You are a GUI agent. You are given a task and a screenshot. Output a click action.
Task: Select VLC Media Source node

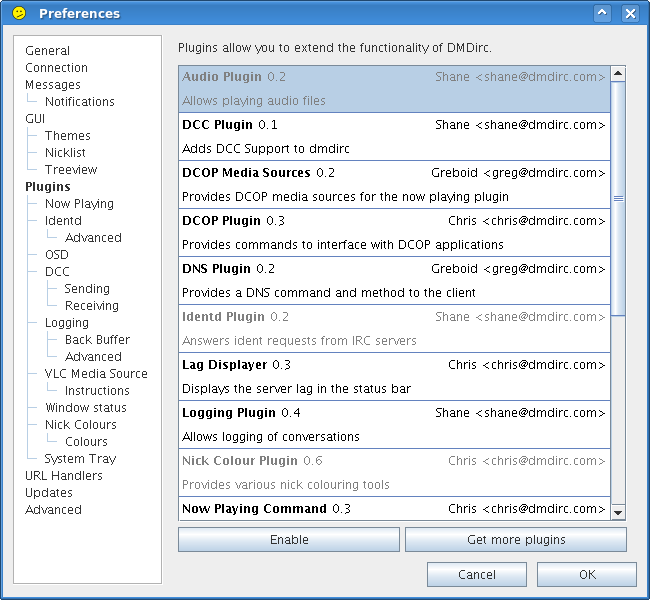[96, 374]
